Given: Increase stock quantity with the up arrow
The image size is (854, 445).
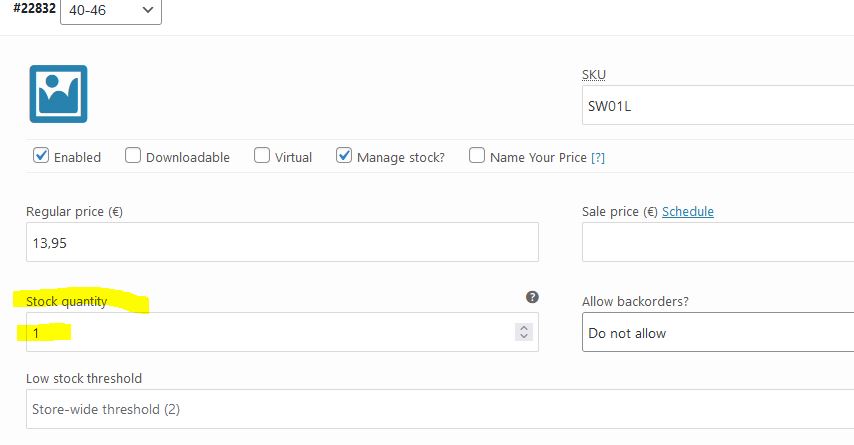Looking at the screenshot, I should [x=524, y=327].
